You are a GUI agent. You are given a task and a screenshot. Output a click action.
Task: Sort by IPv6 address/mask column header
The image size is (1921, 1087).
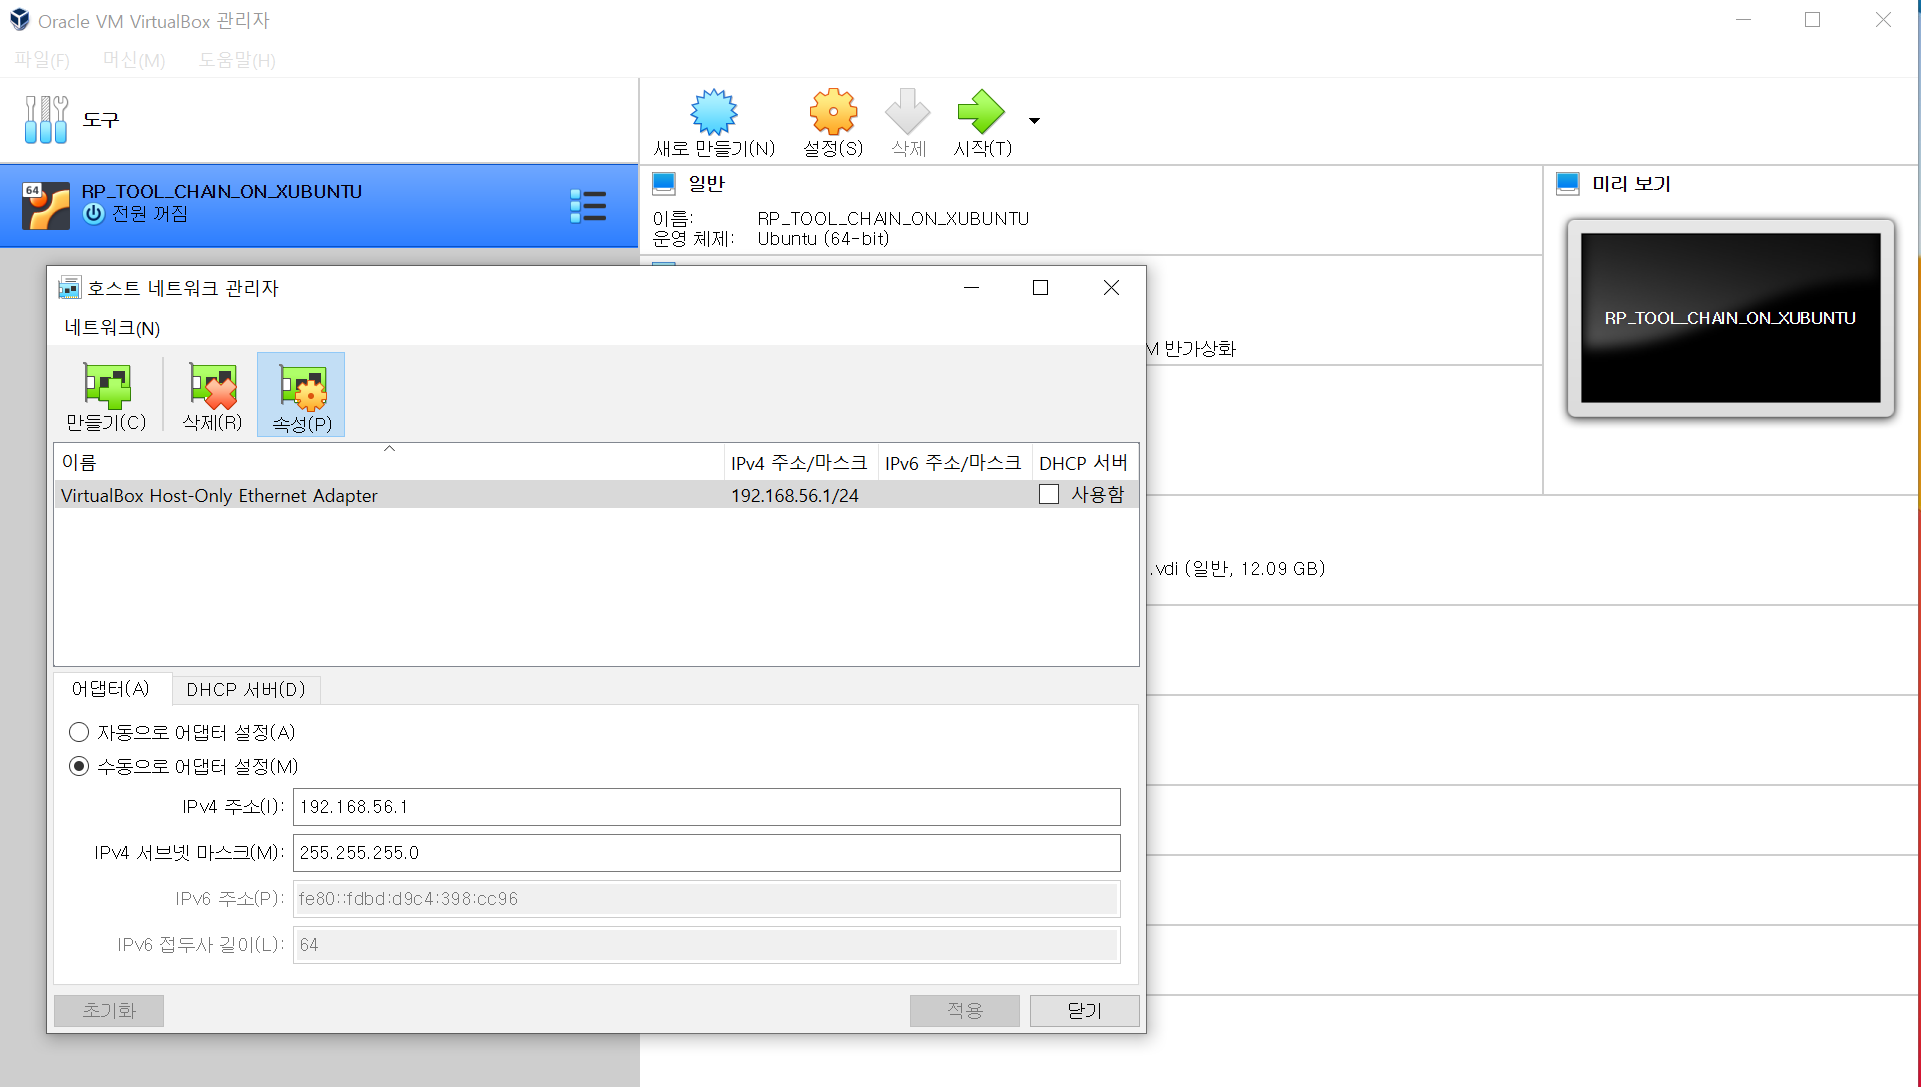(x=954, y=462)
